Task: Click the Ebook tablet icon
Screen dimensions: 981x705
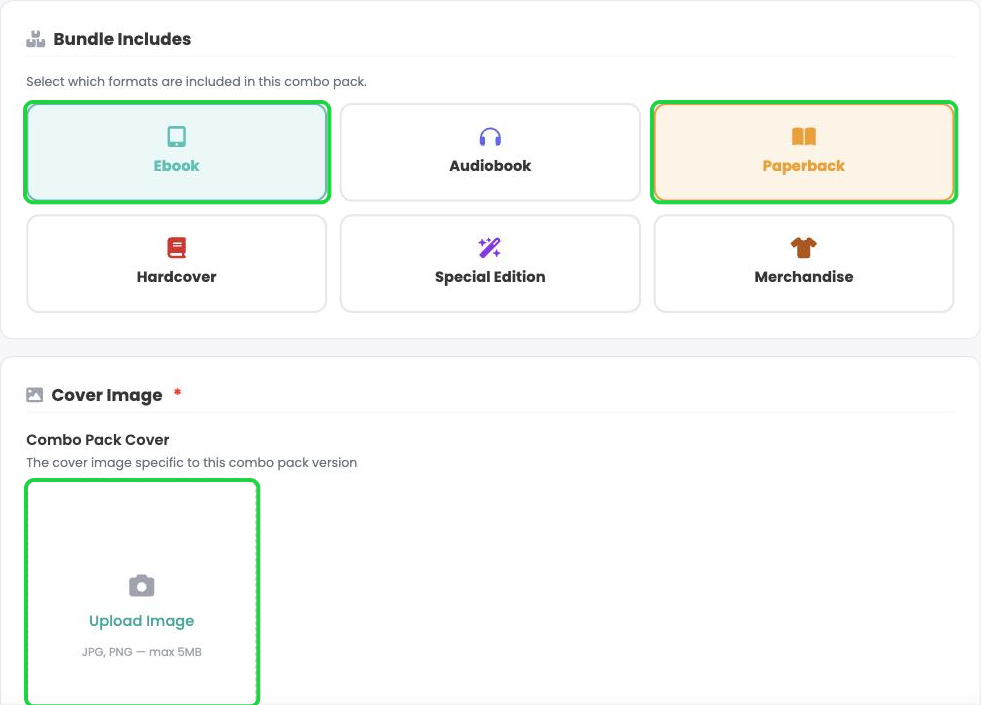Action: click(176, 136)
